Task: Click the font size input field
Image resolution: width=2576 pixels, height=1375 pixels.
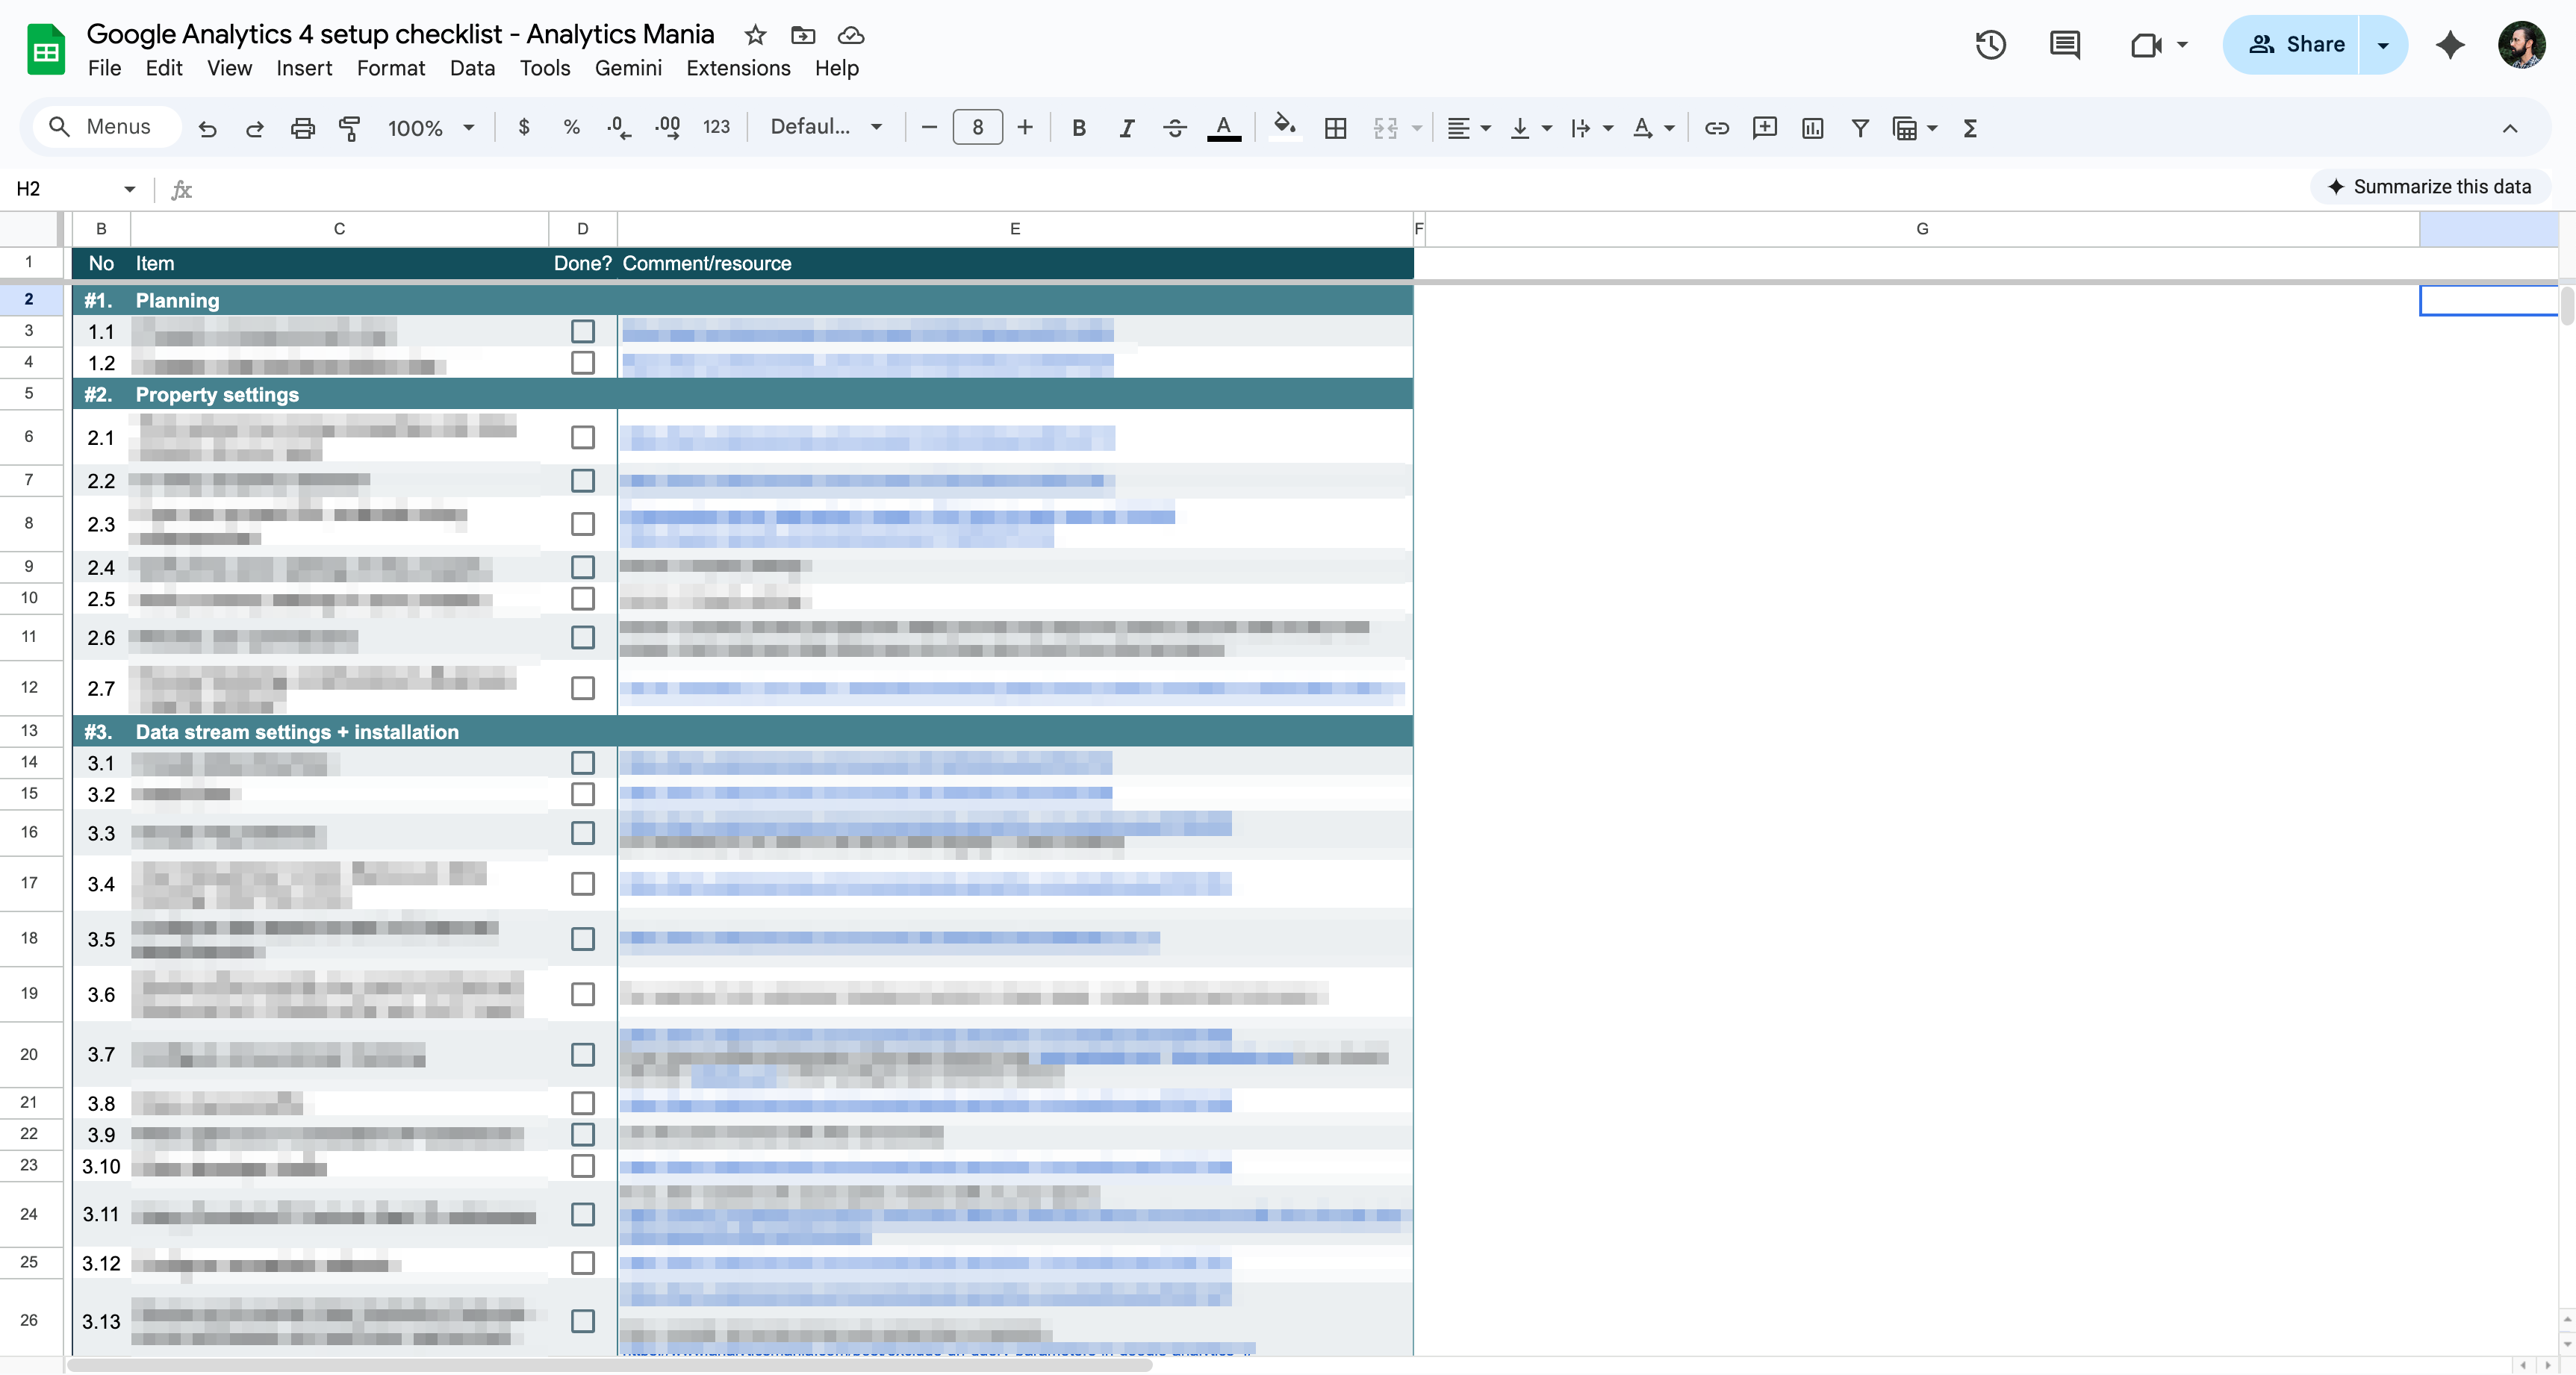Action: [977, 127]
